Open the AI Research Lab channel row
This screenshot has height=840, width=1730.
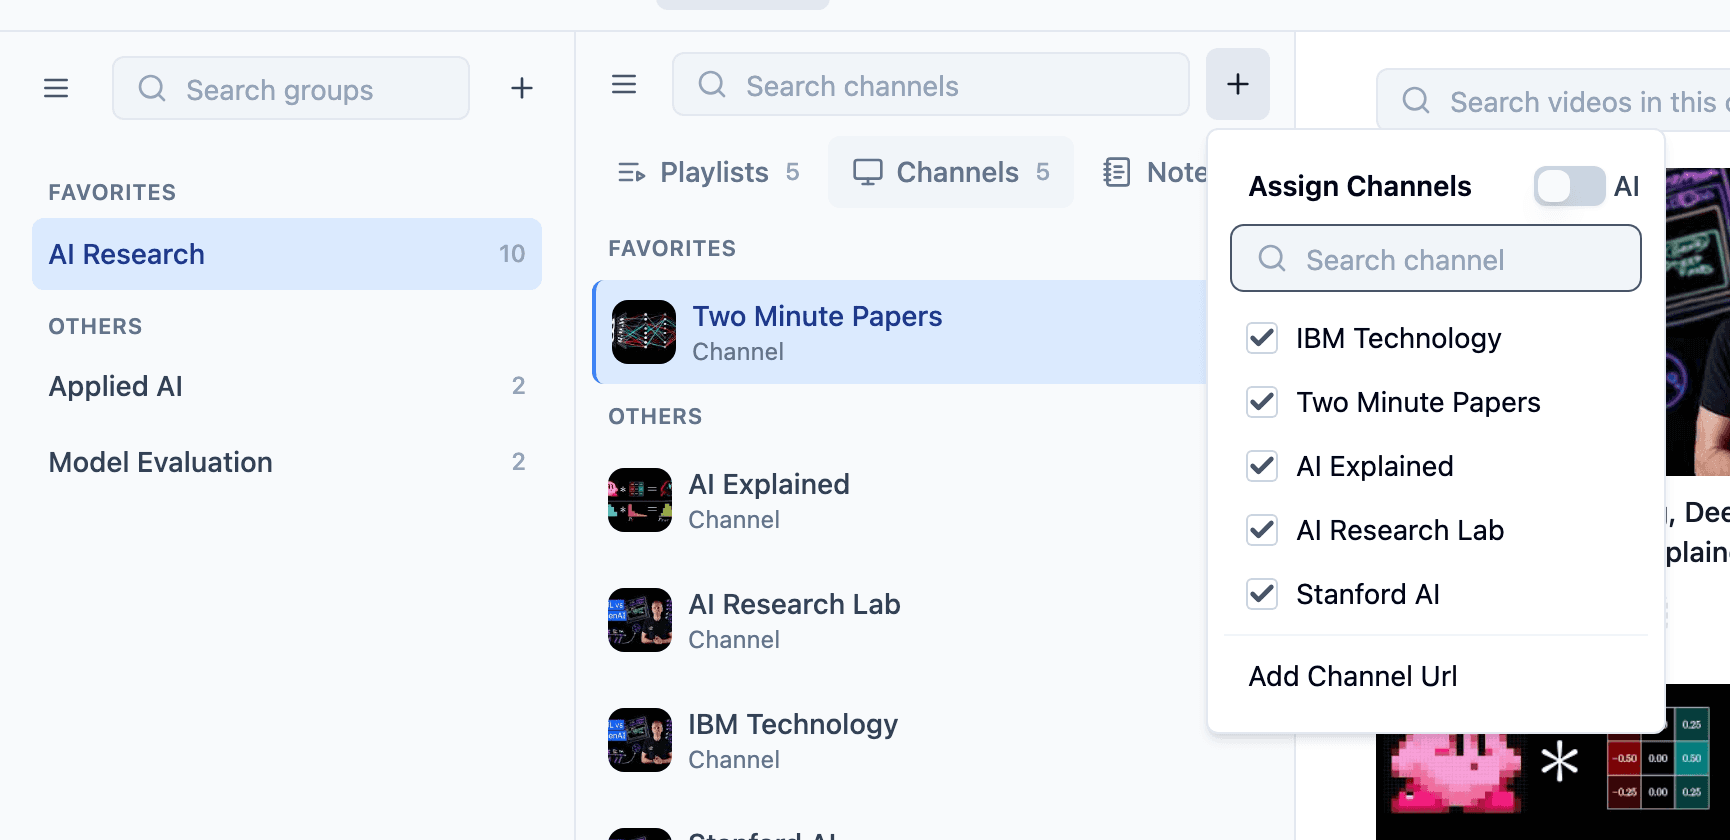tap(900, 620)
